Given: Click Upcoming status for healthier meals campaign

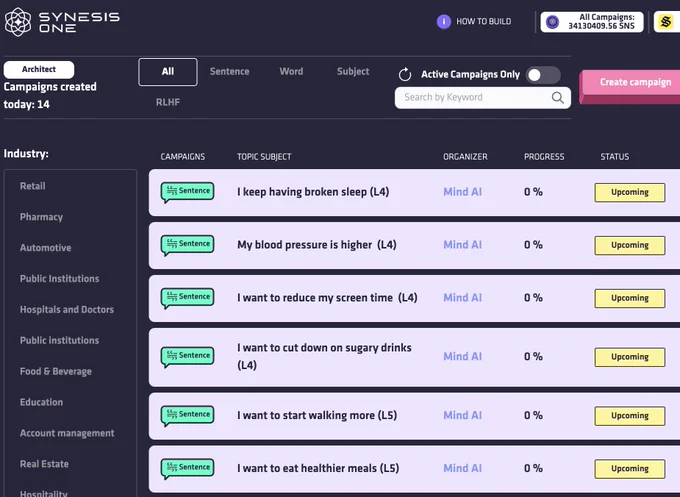Looking at the screenshot, I should 630,469.
